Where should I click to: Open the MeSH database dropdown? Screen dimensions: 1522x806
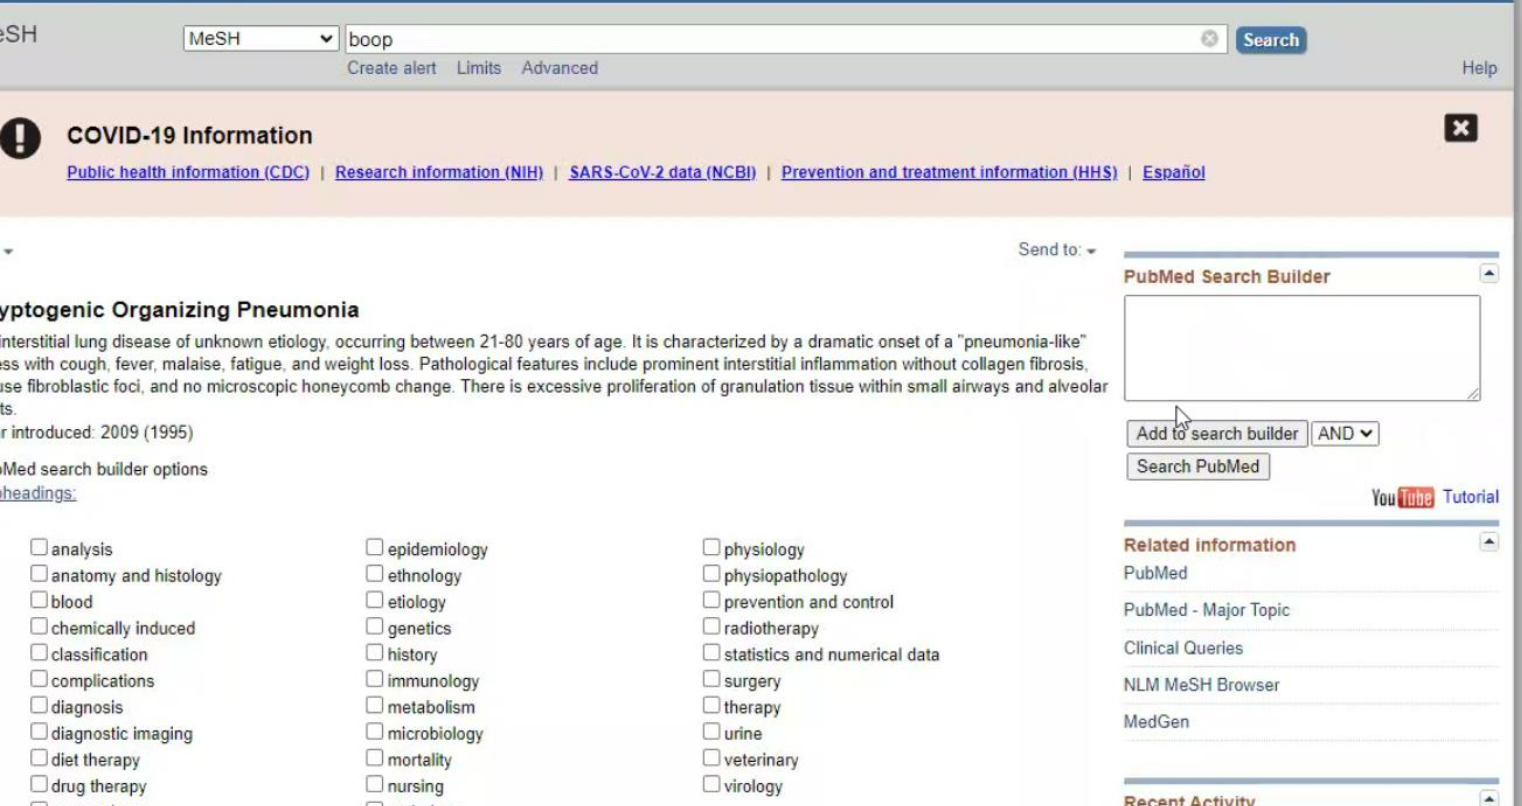click(x=261, y=39)
